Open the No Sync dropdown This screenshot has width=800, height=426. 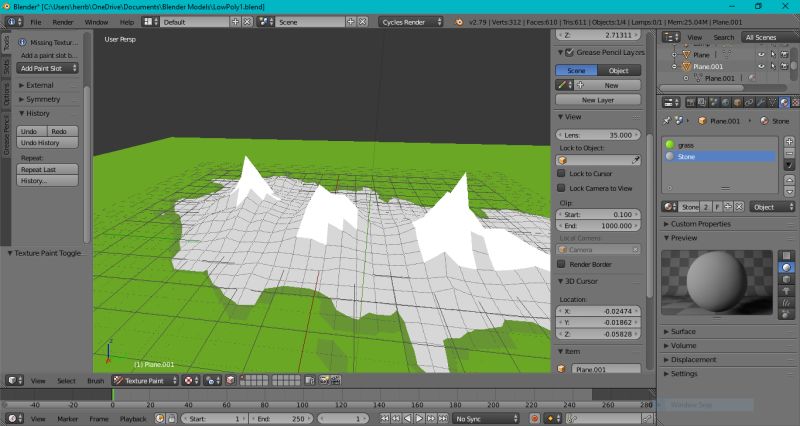(x=486, y=419)
